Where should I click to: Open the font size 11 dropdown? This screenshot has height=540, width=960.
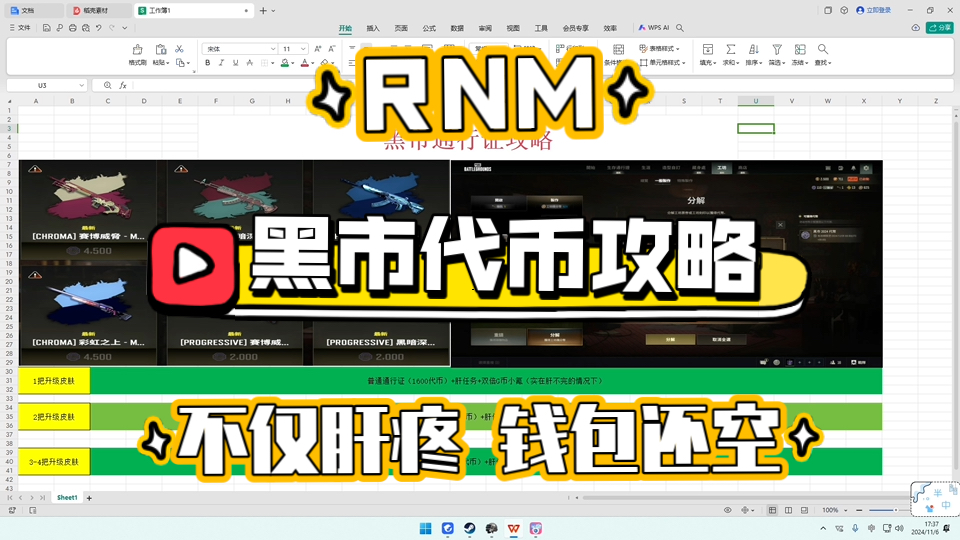[302, 48]
